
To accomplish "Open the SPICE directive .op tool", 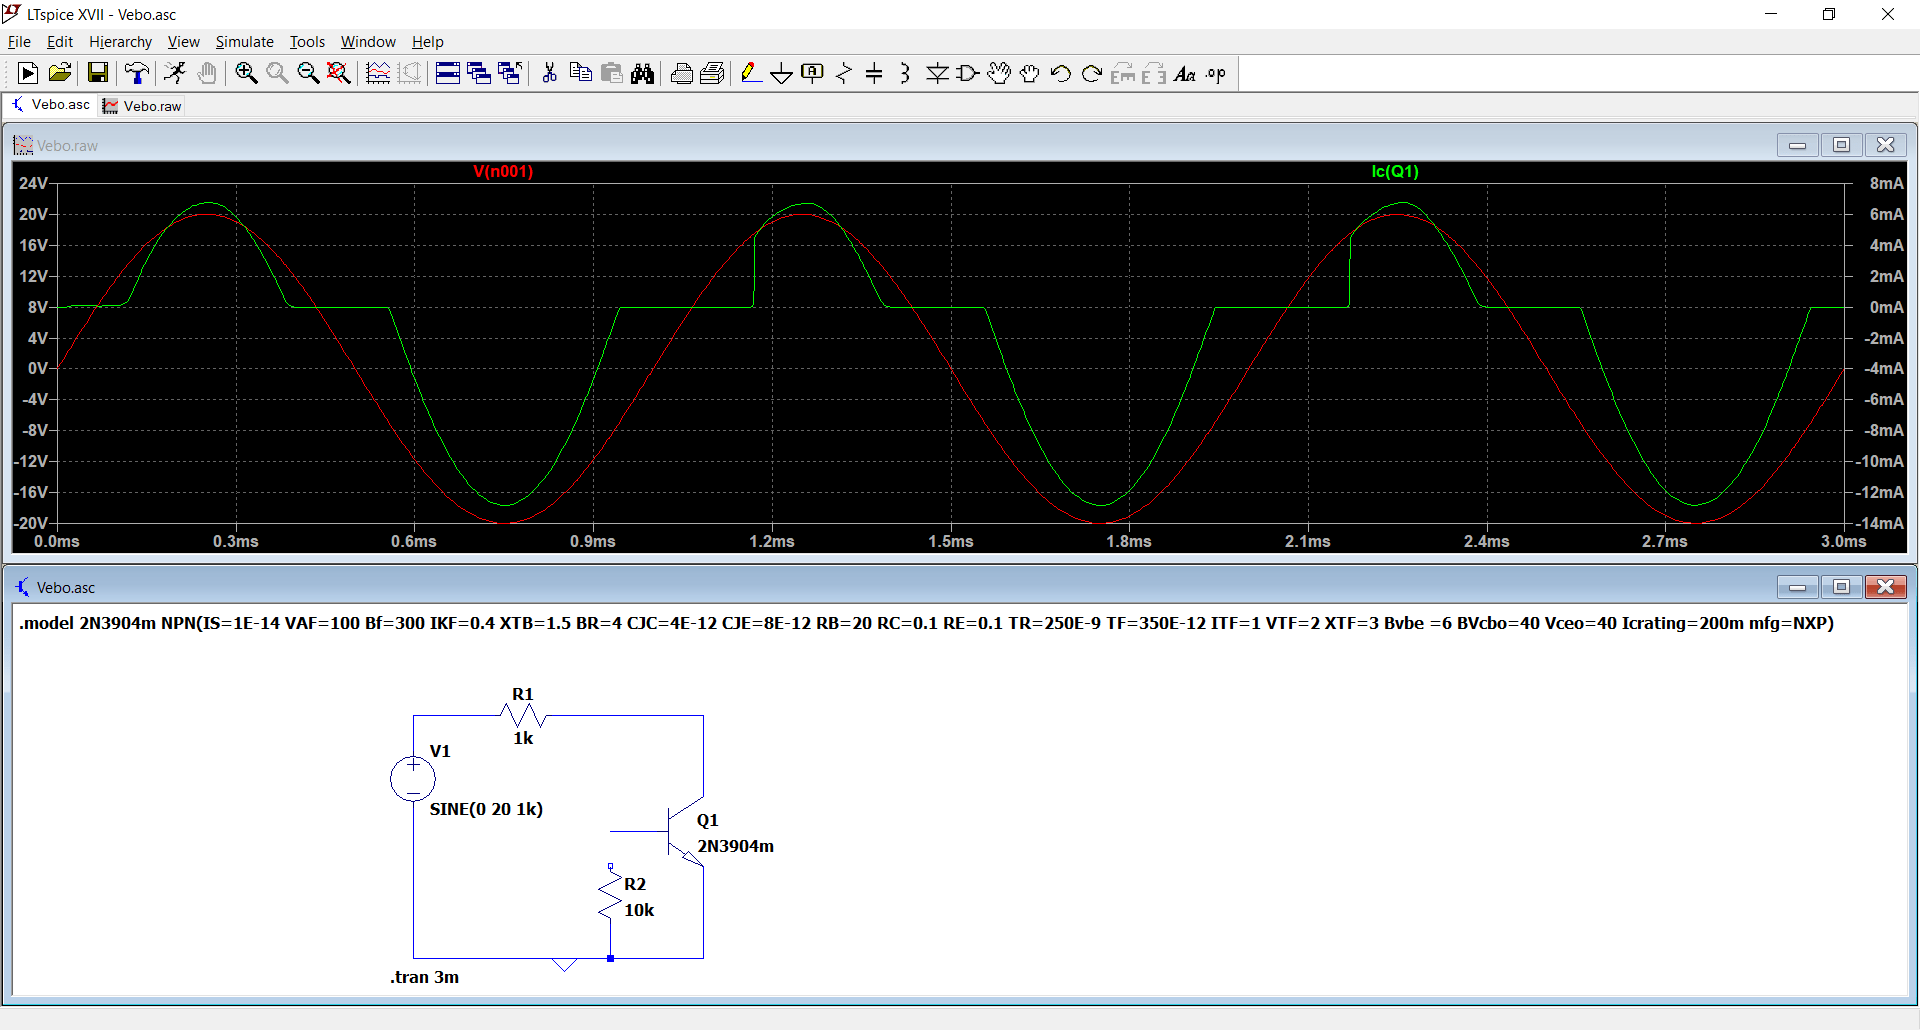I will tap(1216, 73).
